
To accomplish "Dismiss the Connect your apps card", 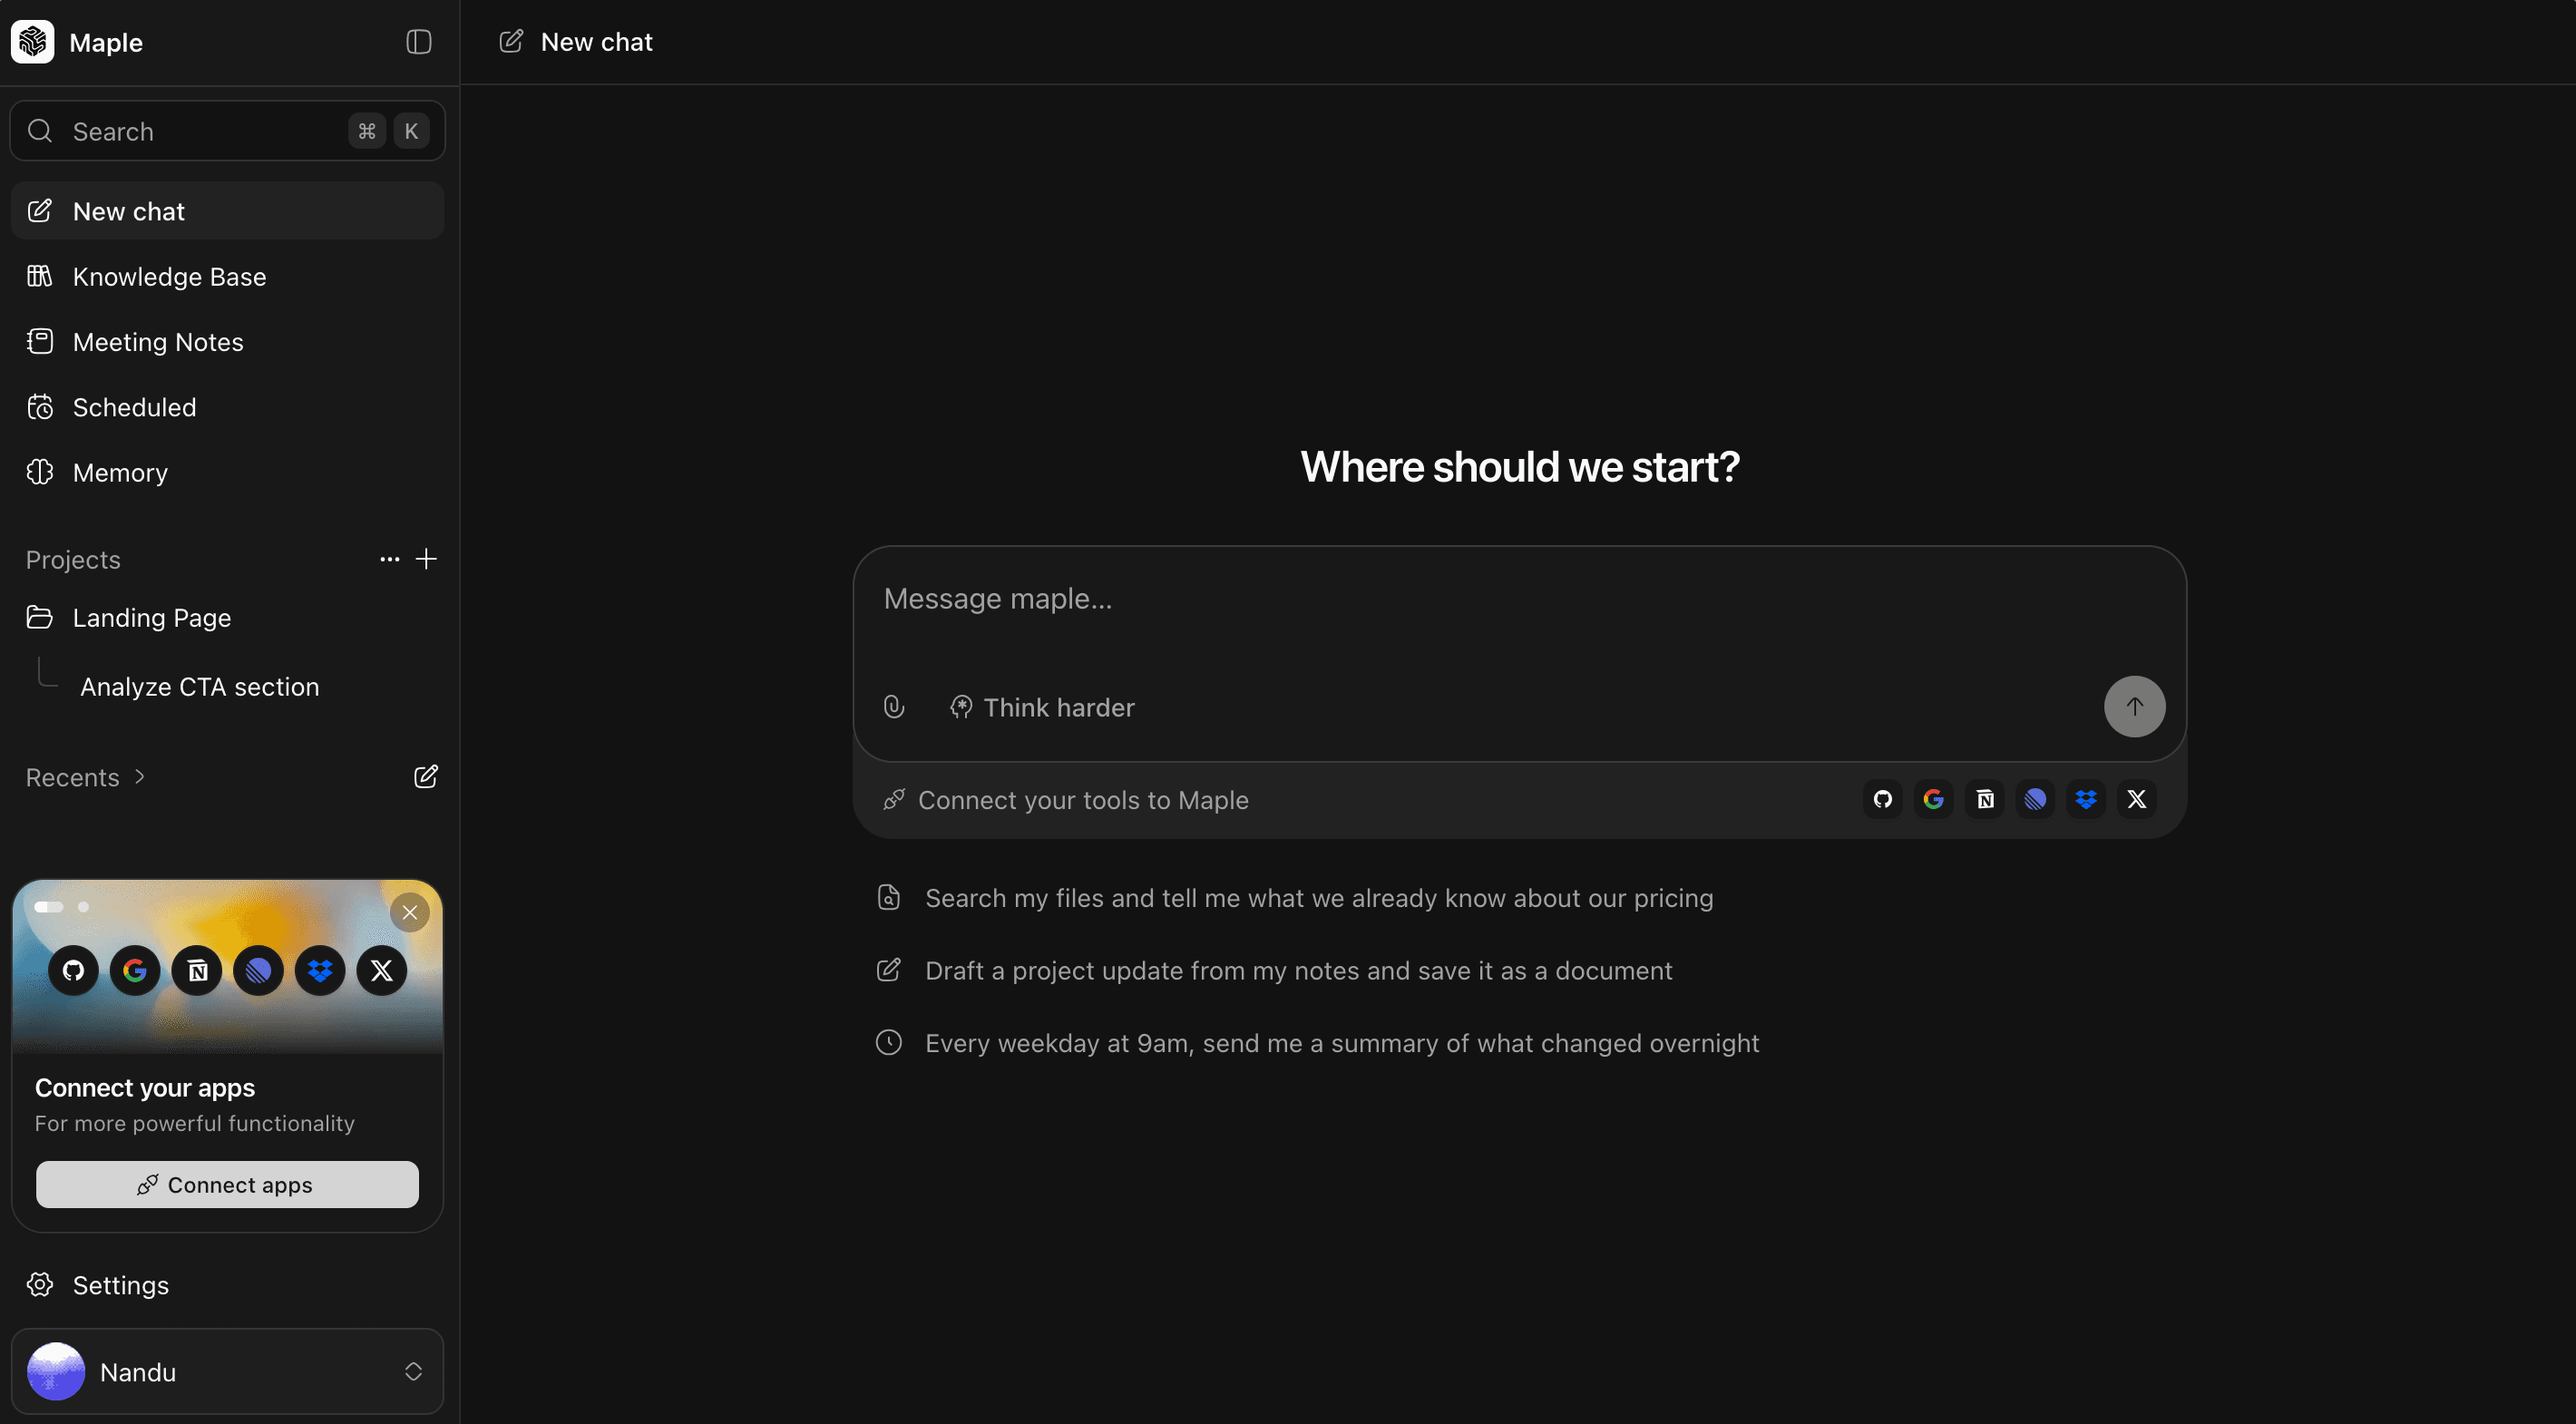I will (x=410, y=912).
